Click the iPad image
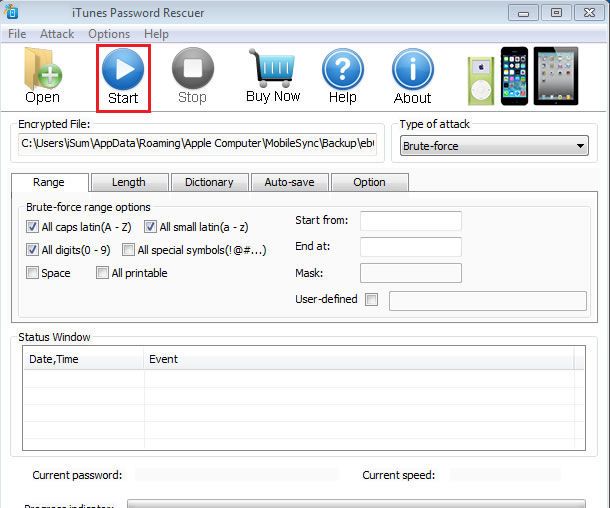This screenshot has height=508, width=610. pyautogui.click(x=556, y=76)
